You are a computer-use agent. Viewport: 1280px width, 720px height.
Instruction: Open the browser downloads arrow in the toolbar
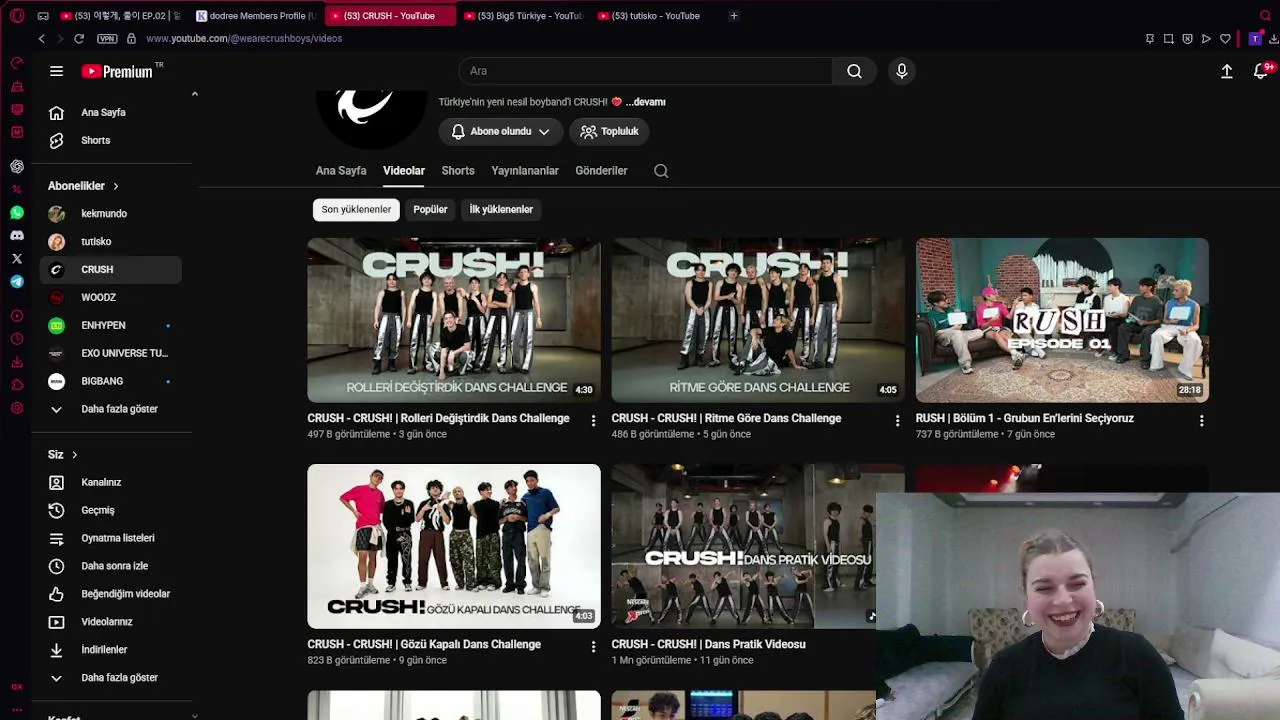(1273, 39)
